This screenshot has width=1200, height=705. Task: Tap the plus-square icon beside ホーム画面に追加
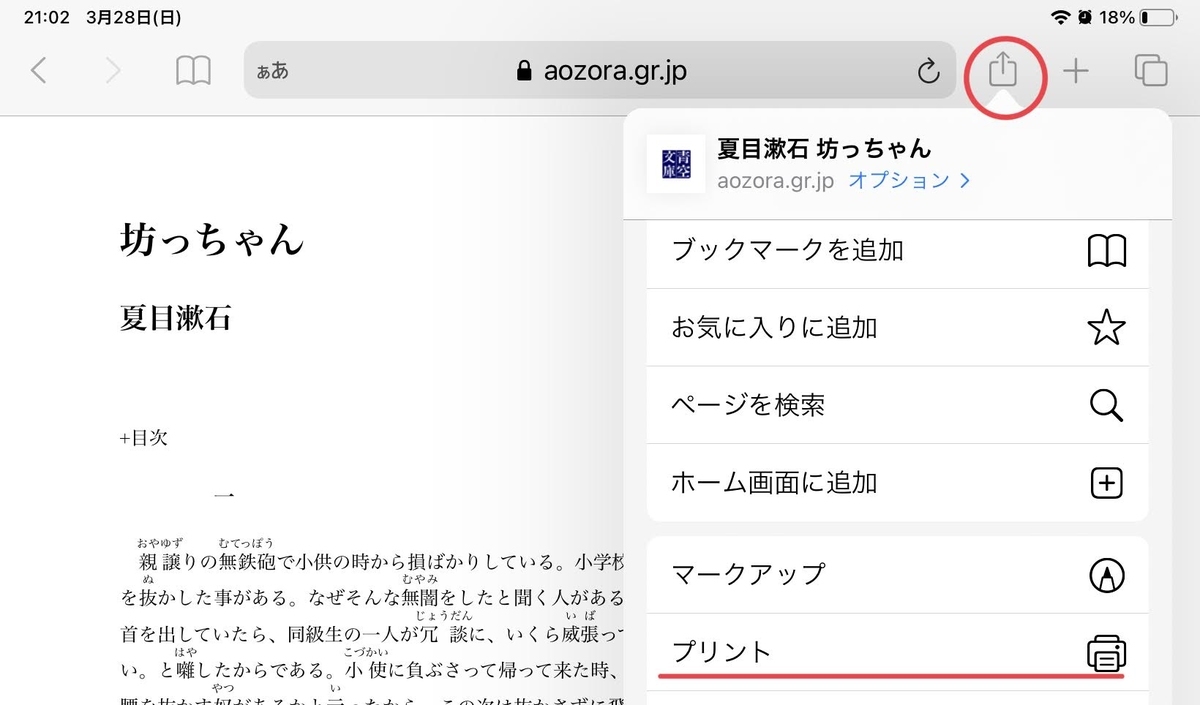tap(1106, 483)
